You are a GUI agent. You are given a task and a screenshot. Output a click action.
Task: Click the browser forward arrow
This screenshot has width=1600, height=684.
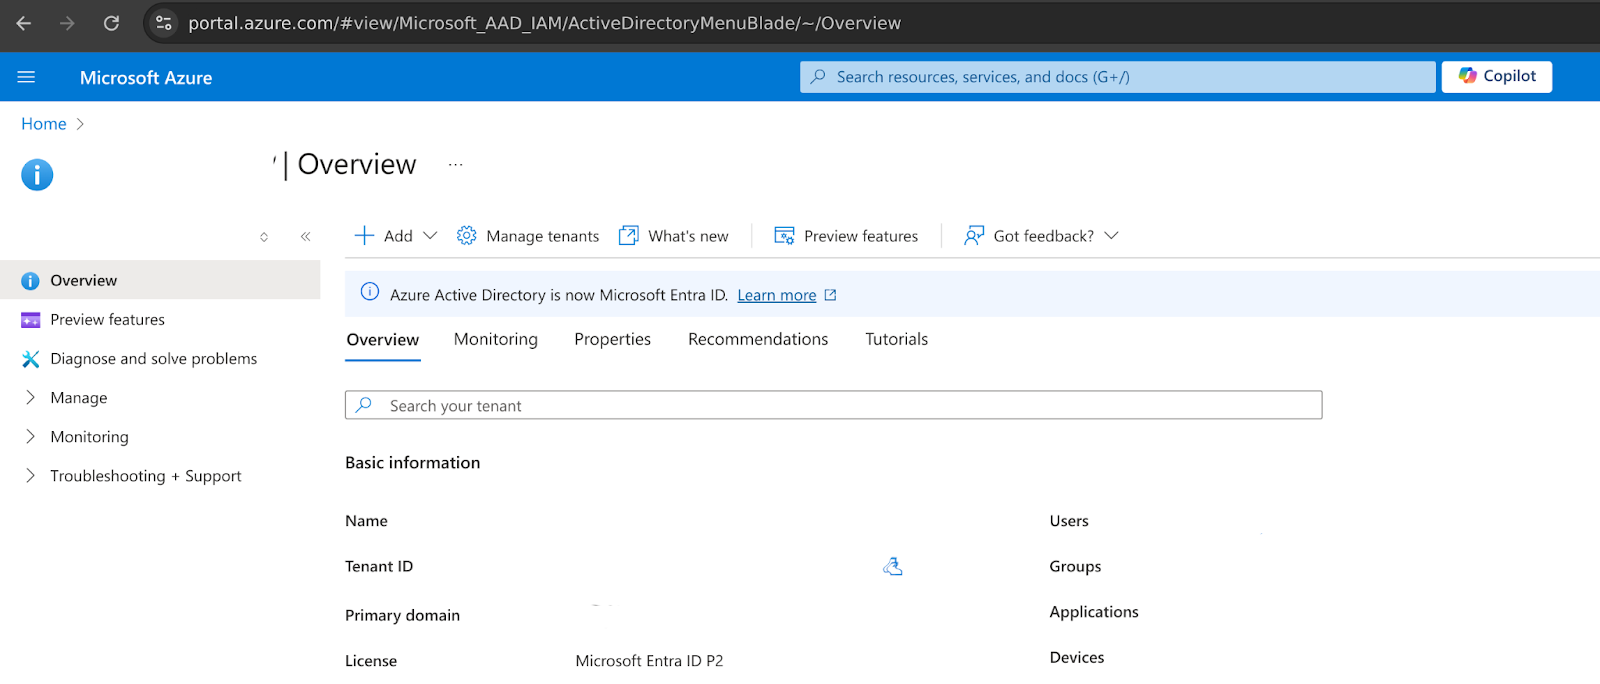[x=67, y=23]
